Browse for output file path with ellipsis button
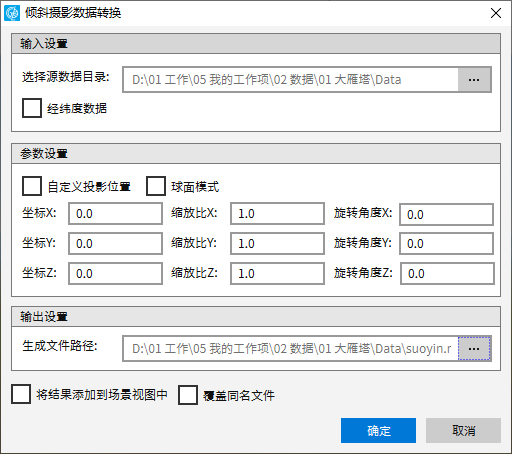Screen dimensions: 512x454 click(474, 349)
